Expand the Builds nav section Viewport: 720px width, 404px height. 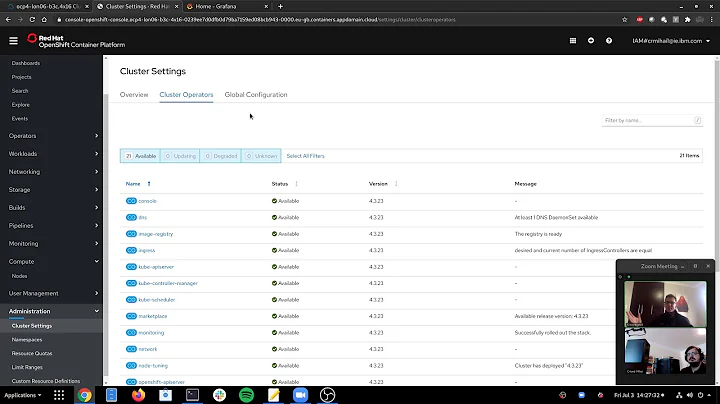pyautogui.click(x=53, y=208)
